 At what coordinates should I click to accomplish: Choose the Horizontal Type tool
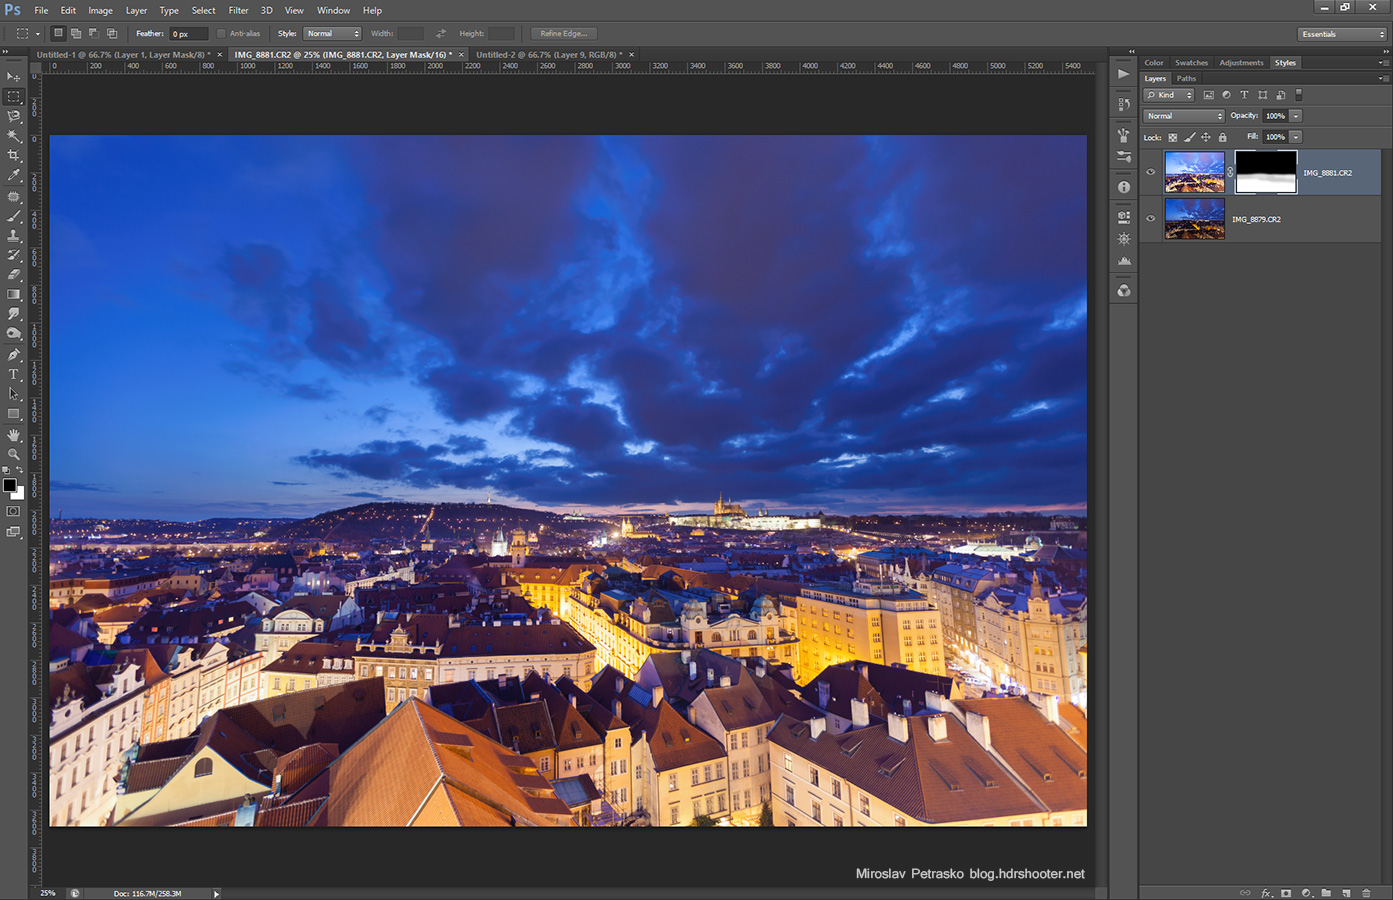pos(14,374)
